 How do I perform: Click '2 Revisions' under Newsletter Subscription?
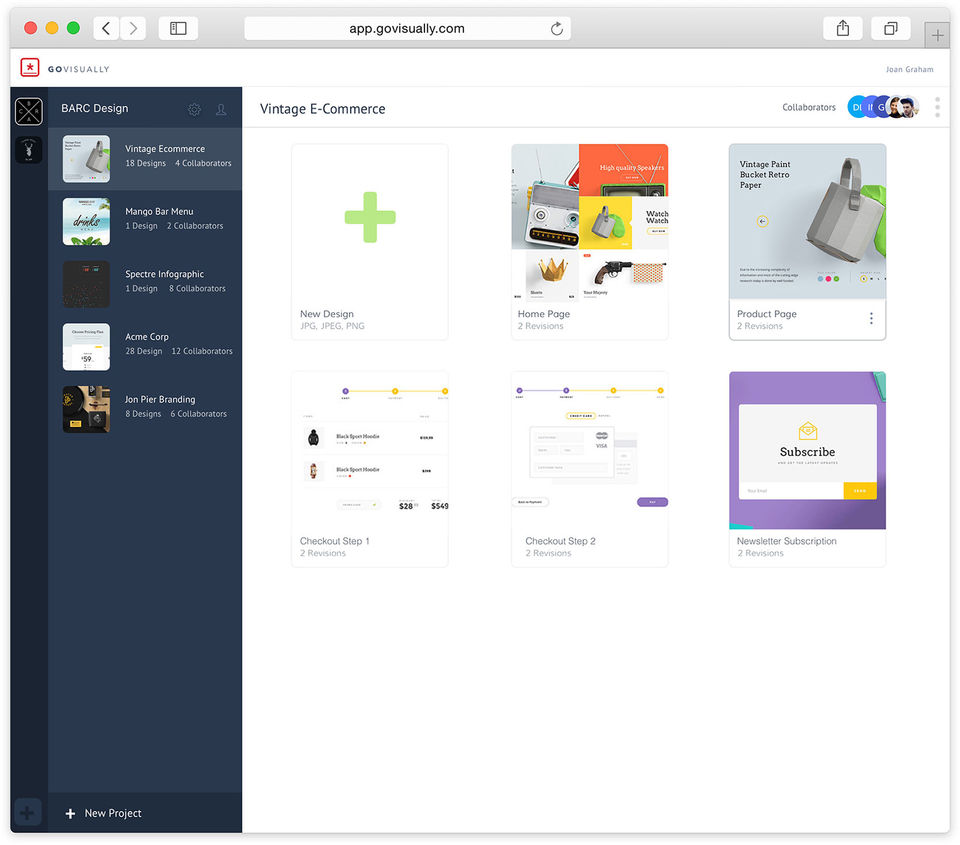click(760, 553)
